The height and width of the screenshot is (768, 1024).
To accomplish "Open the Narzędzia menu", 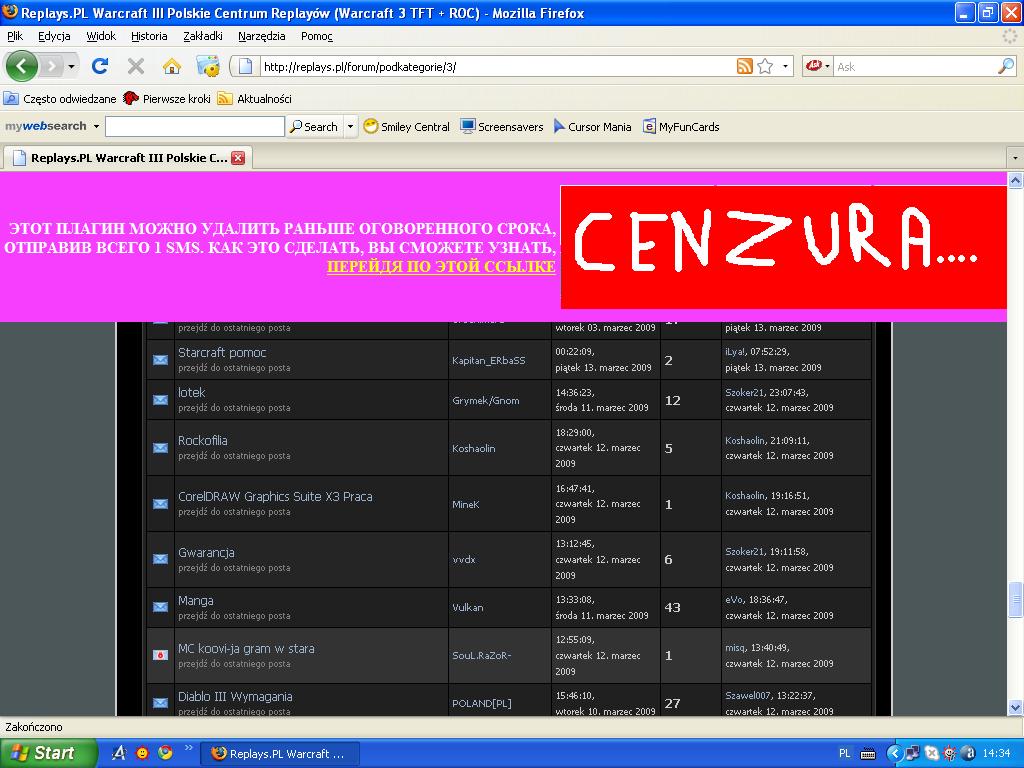I will 262,36.
